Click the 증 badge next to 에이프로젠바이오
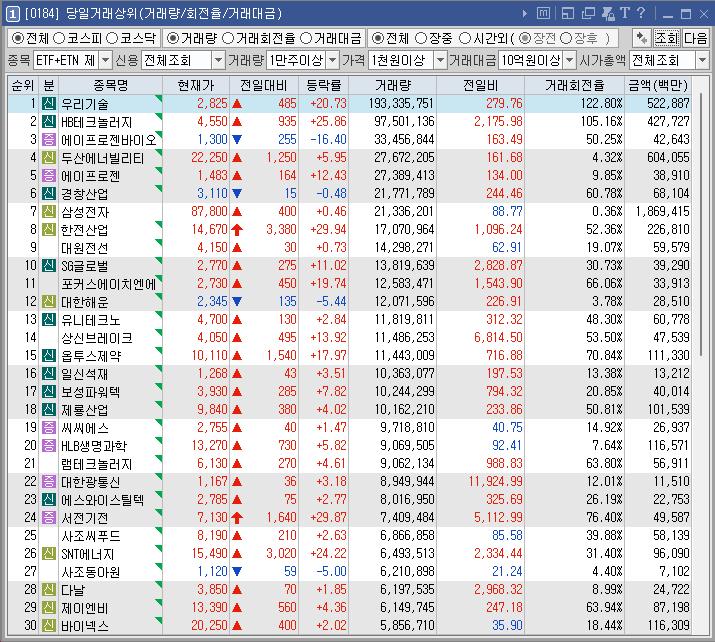Viewport: 715px width, 642px height. (49, 140)
